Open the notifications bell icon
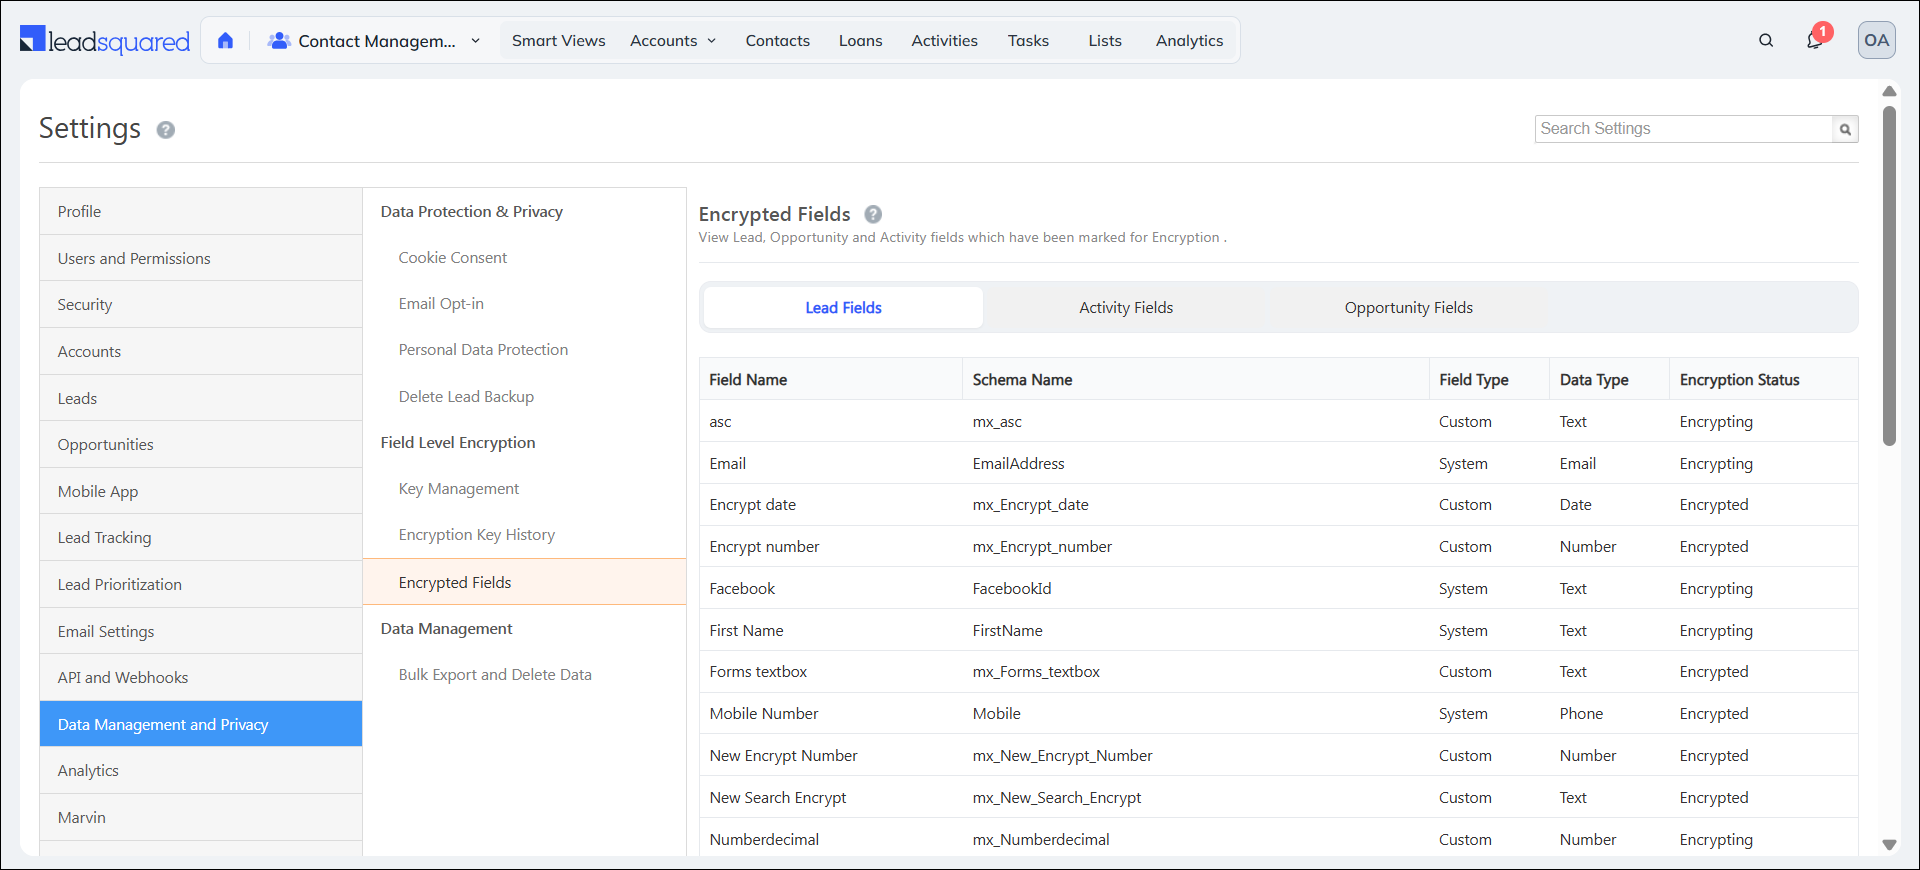This screenshot has height=870, width=1920. 1814,41
